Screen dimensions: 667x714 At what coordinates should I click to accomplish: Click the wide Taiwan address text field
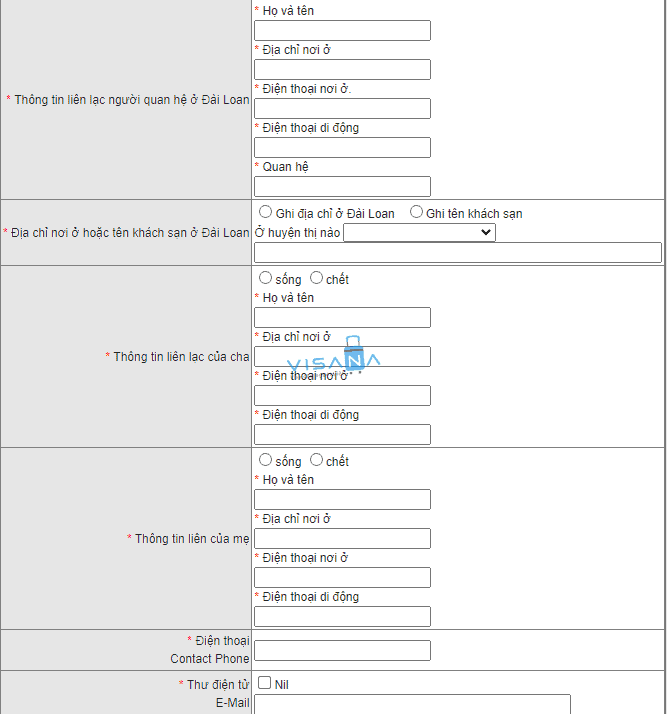(x=458, y=253)
